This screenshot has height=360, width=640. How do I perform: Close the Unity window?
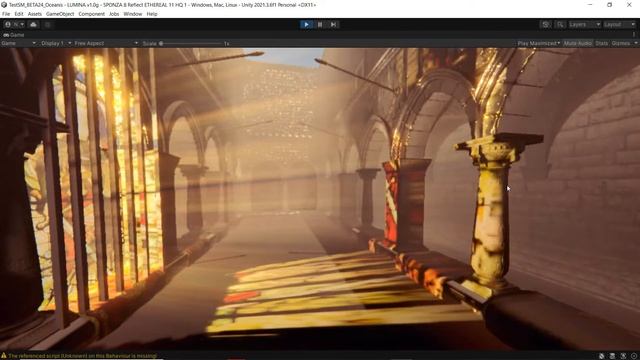[x=629, y=4]
